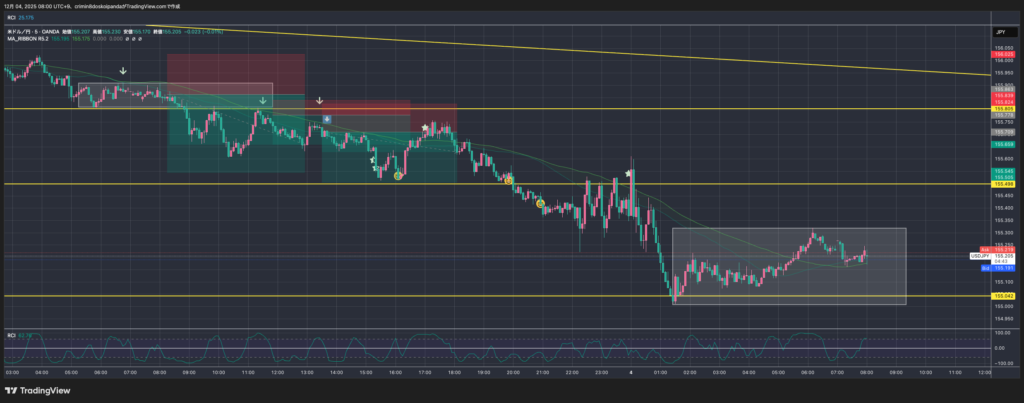Select the gold coin marker near 21:00

click(540, 204)
